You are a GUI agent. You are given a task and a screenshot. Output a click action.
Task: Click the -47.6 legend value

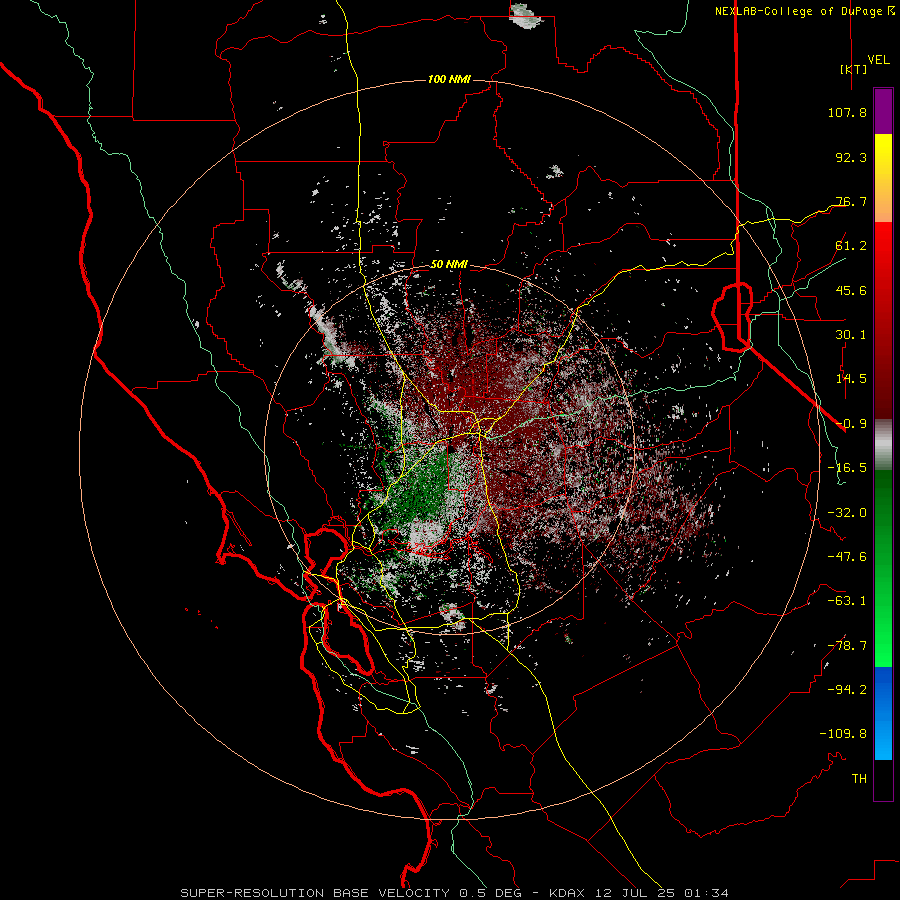pyautogui.click(x=847, y=557)
